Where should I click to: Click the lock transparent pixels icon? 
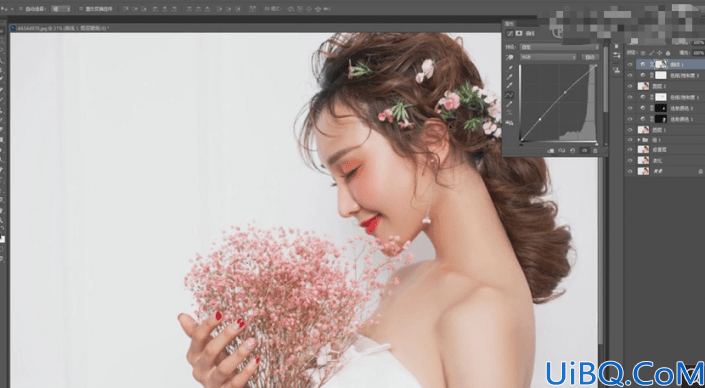click(643, 53)
